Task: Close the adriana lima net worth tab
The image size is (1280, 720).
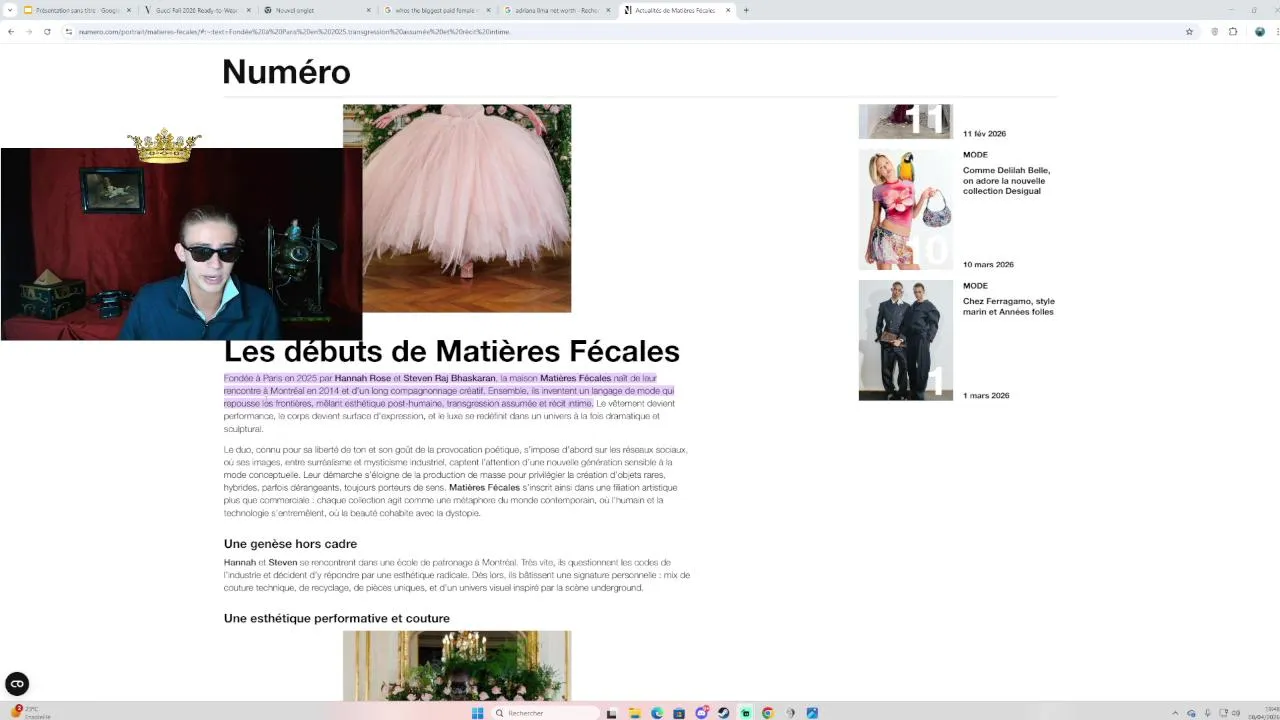Action: pyautogui.click(x=608, y=10)
